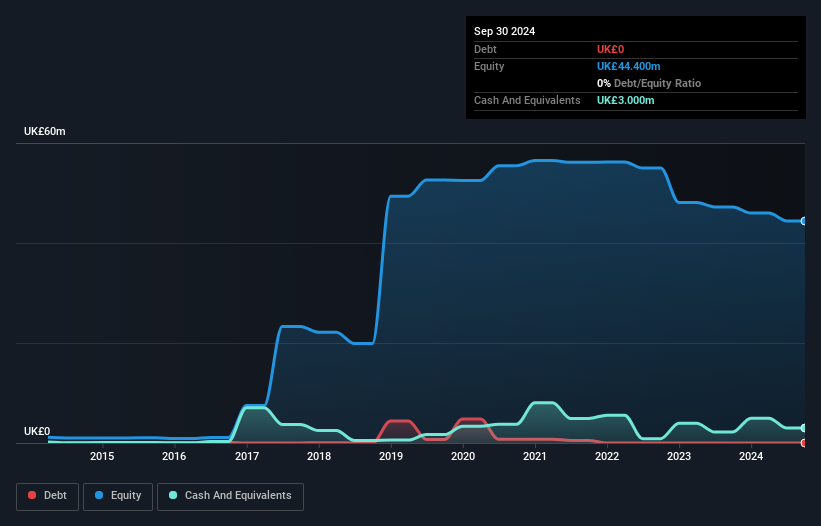This screenshot has height=526, width=821.
Task: Click the teal Cash endpoint marker
Action: (804, 428)
